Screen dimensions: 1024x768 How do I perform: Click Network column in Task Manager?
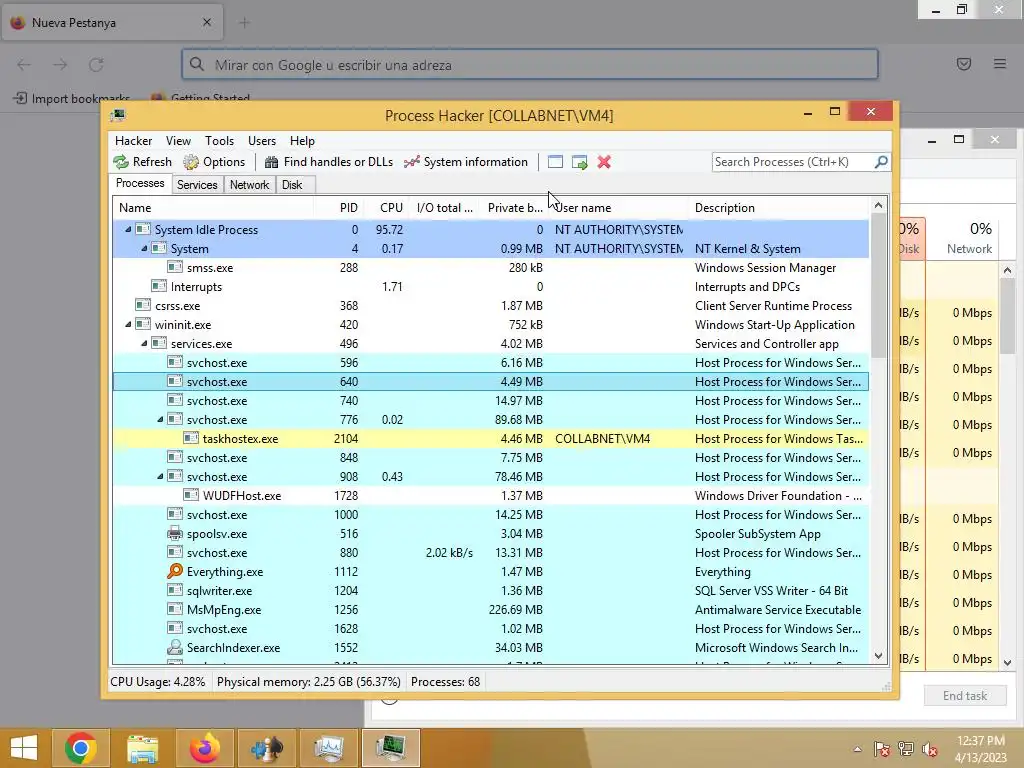click(x=969, y=238)
